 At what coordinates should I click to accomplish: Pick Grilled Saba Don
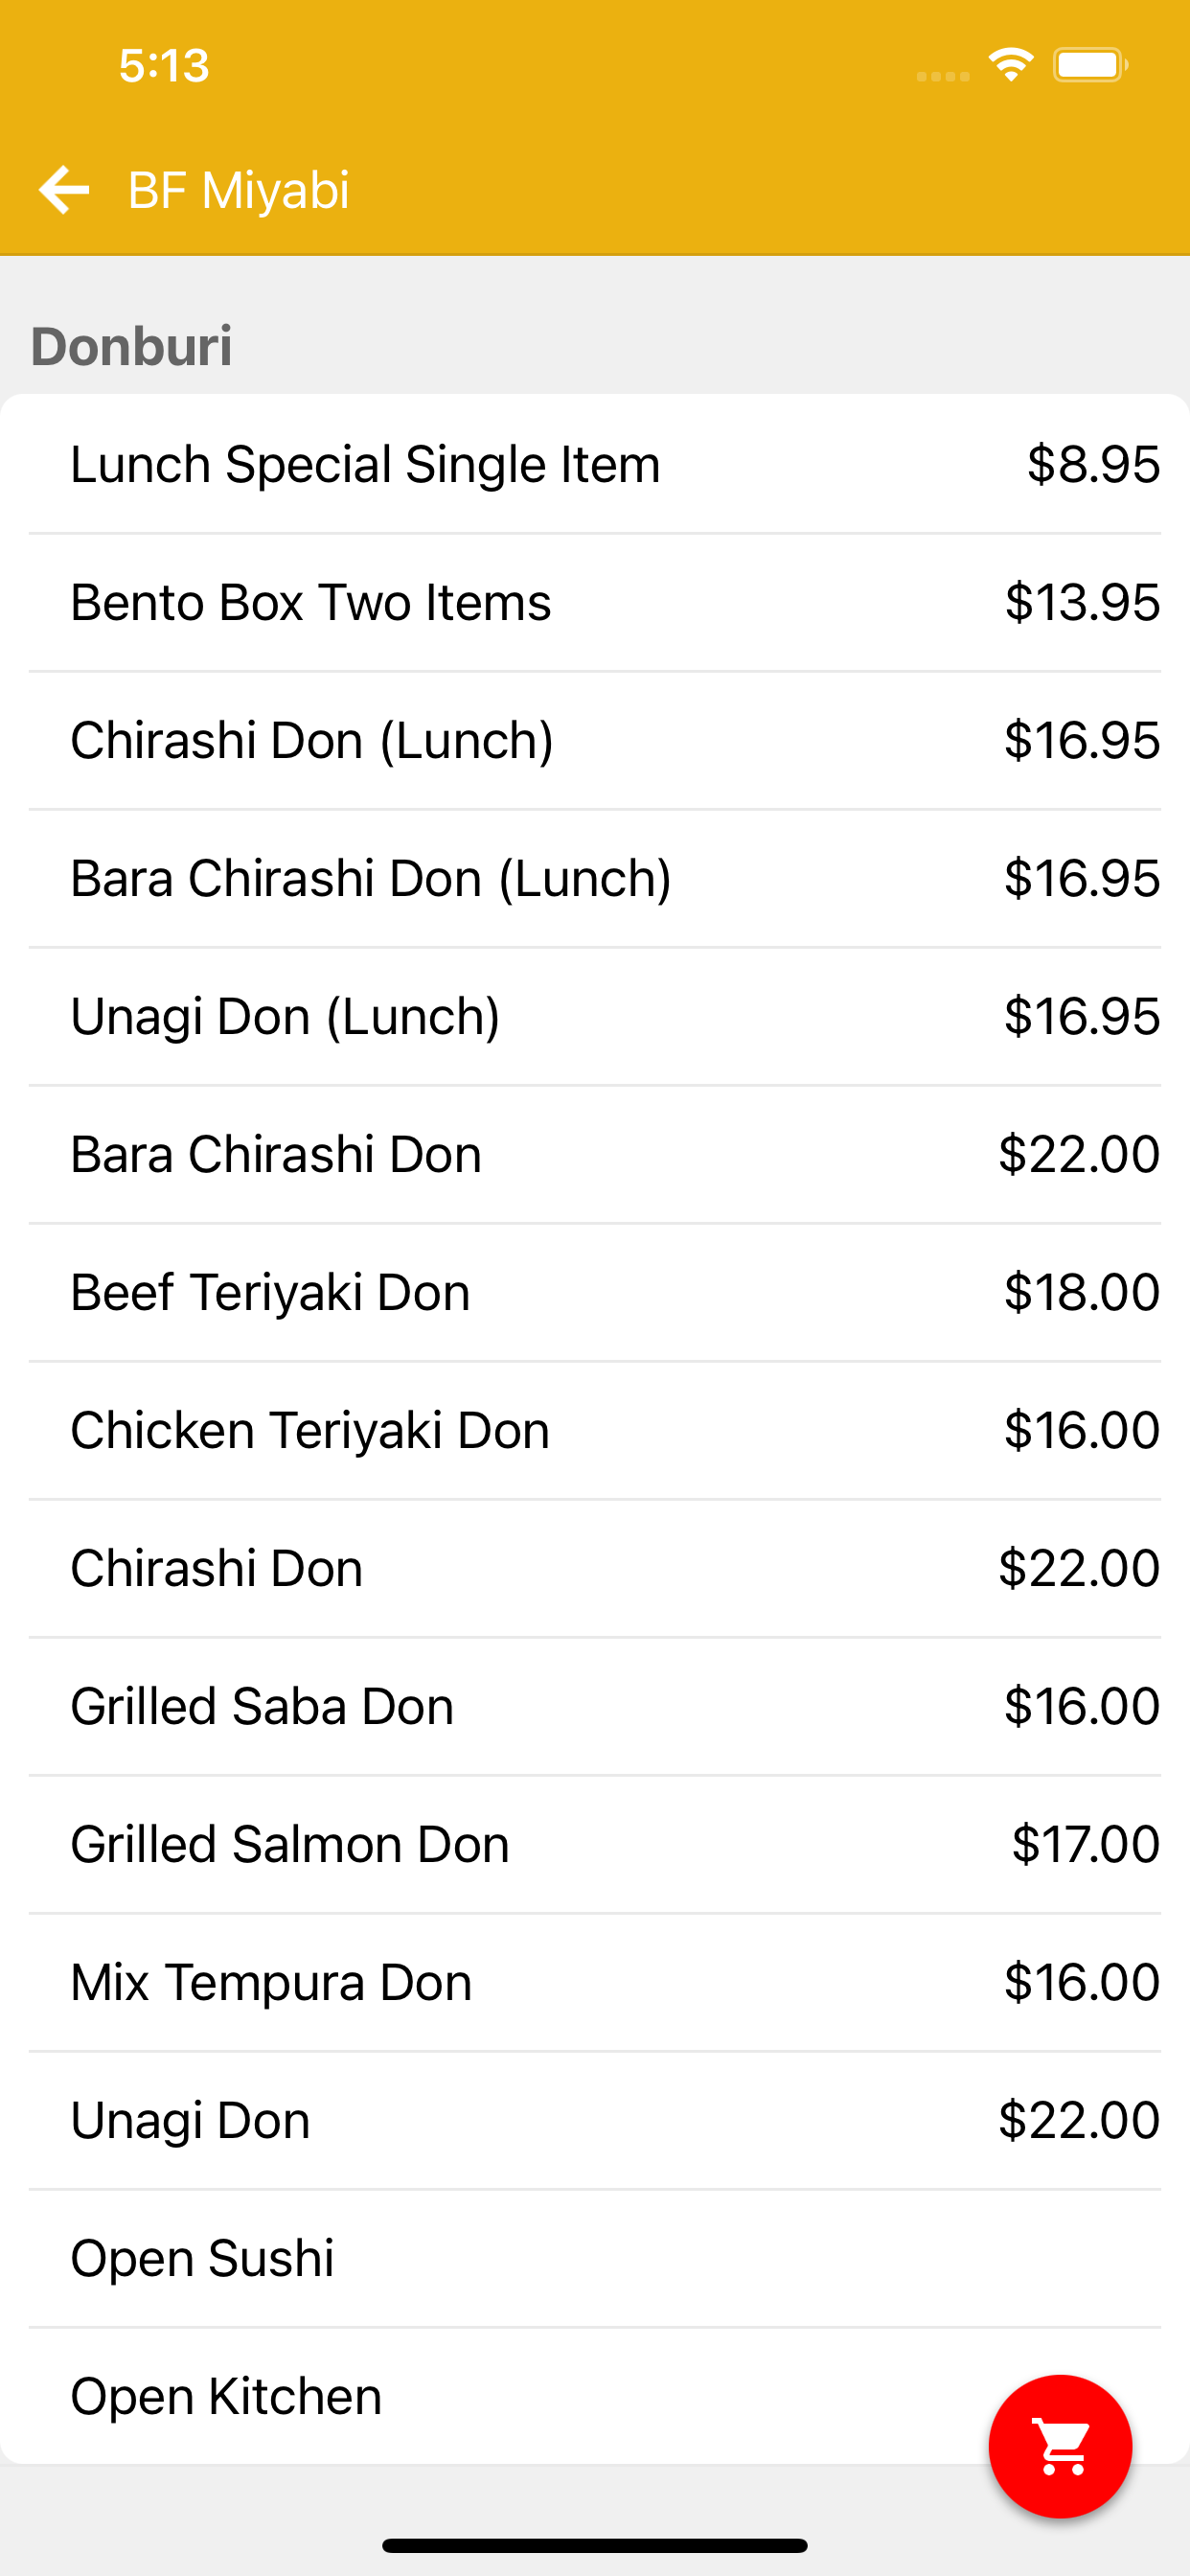point(262,1706)
